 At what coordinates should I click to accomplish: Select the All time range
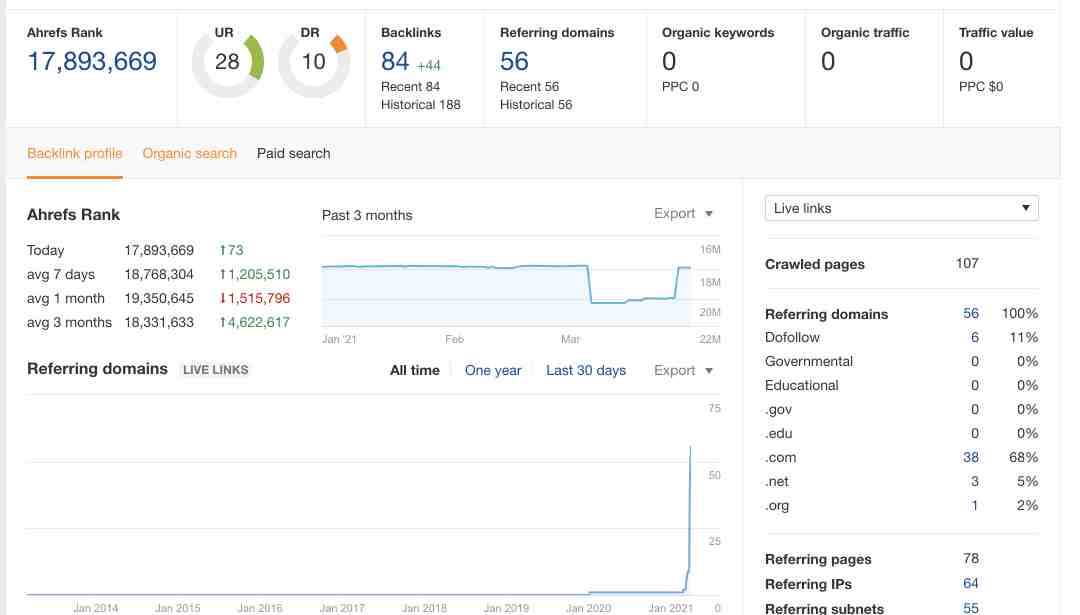click(415, 371)
